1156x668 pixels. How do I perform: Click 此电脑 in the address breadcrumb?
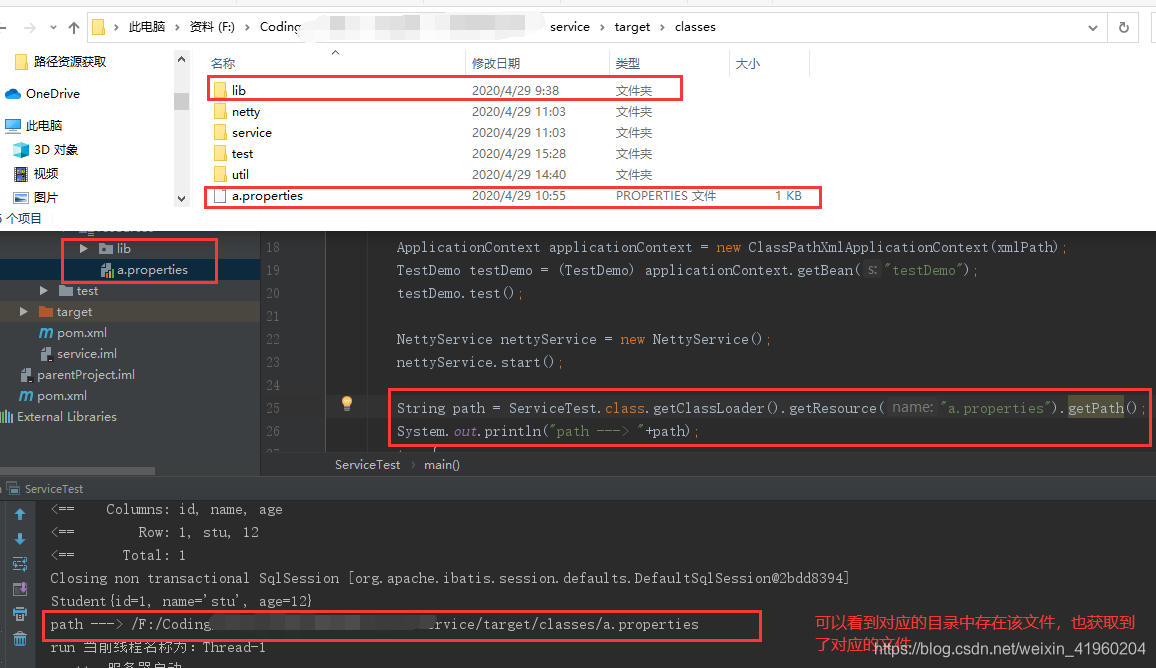coord(147,27)
